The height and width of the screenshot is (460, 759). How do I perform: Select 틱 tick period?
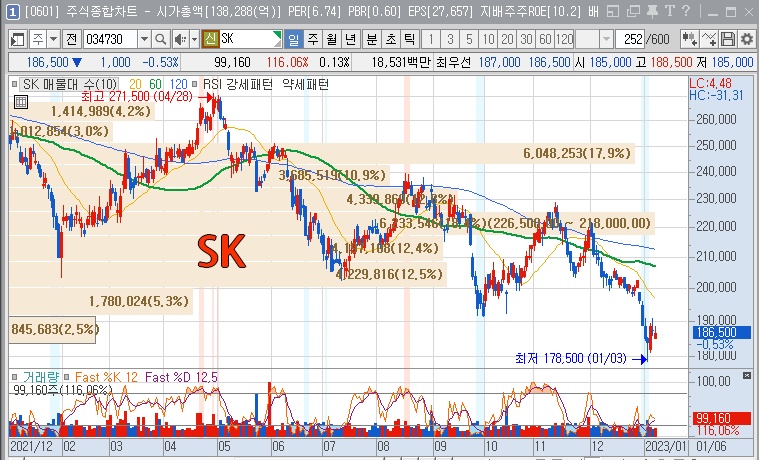(410, 39)
